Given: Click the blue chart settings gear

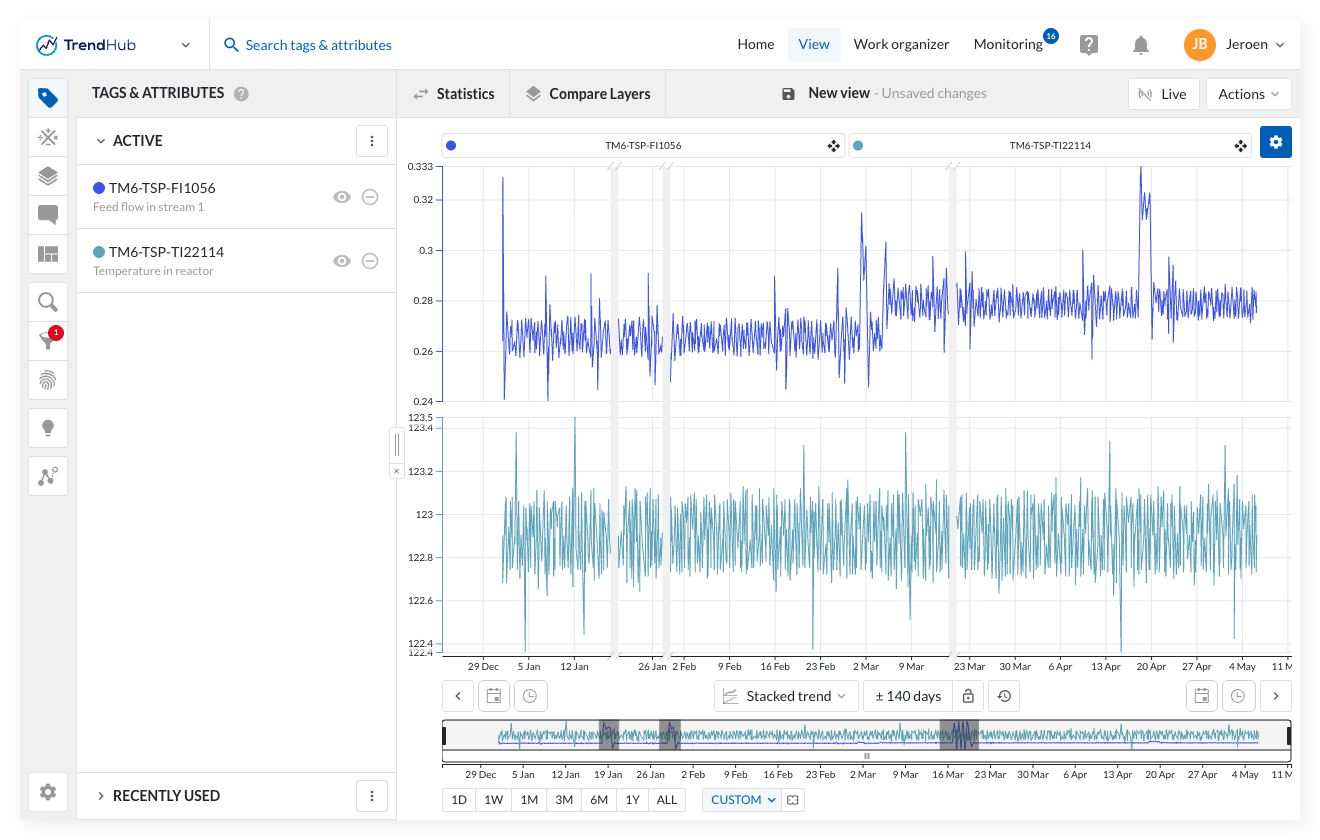Looking at the screenshot, I should pos(1275,142).
